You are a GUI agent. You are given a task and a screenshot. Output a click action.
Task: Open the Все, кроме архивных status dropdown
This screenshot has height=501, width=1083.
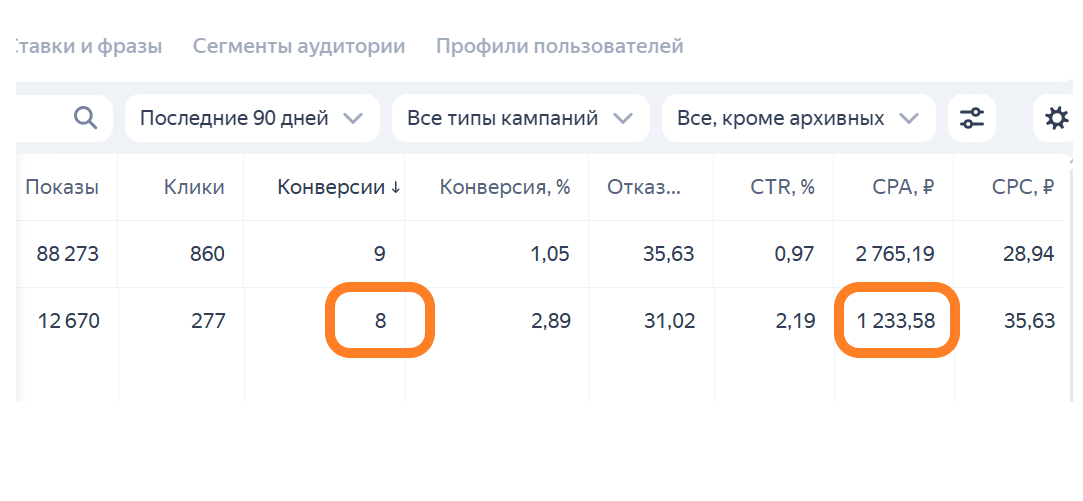[797, 118]
